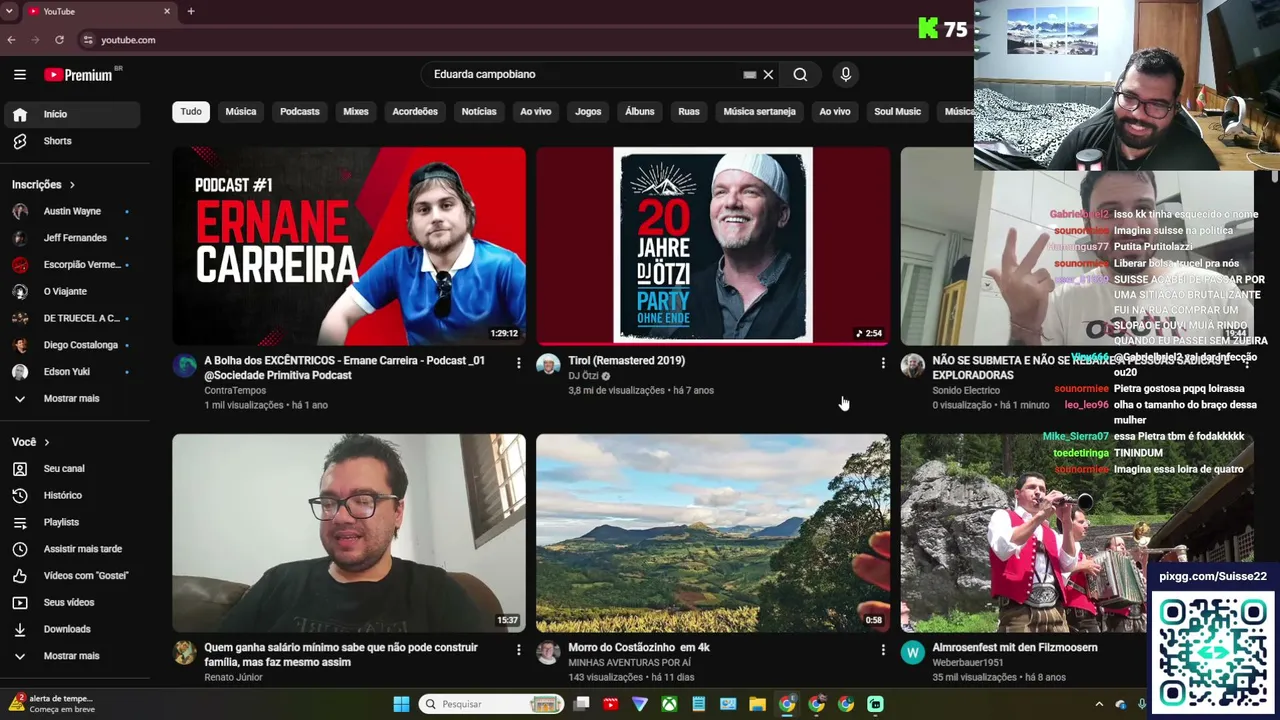Screen dimensions: 1280x720
Task: Start voice search with the microphone icon
Action: coord(846,75)
